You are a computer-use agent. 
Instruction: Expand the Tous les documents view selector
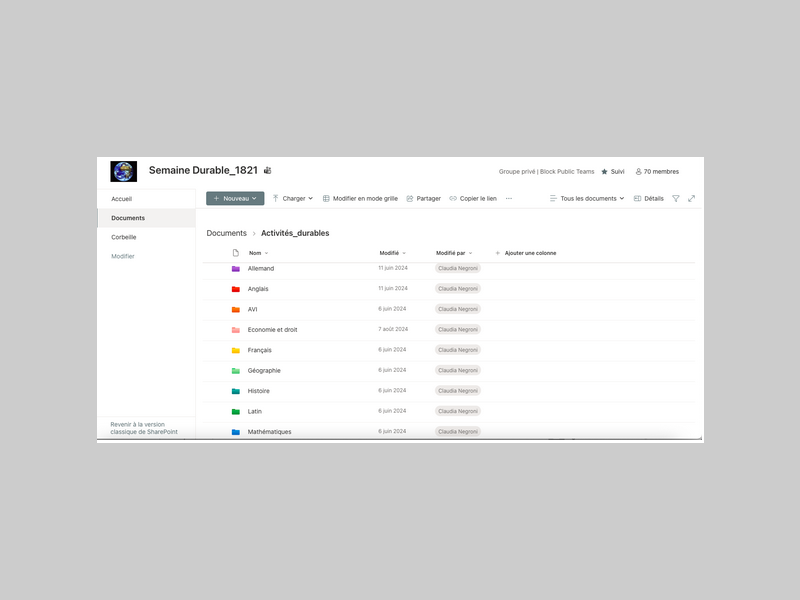pos(587,199)
